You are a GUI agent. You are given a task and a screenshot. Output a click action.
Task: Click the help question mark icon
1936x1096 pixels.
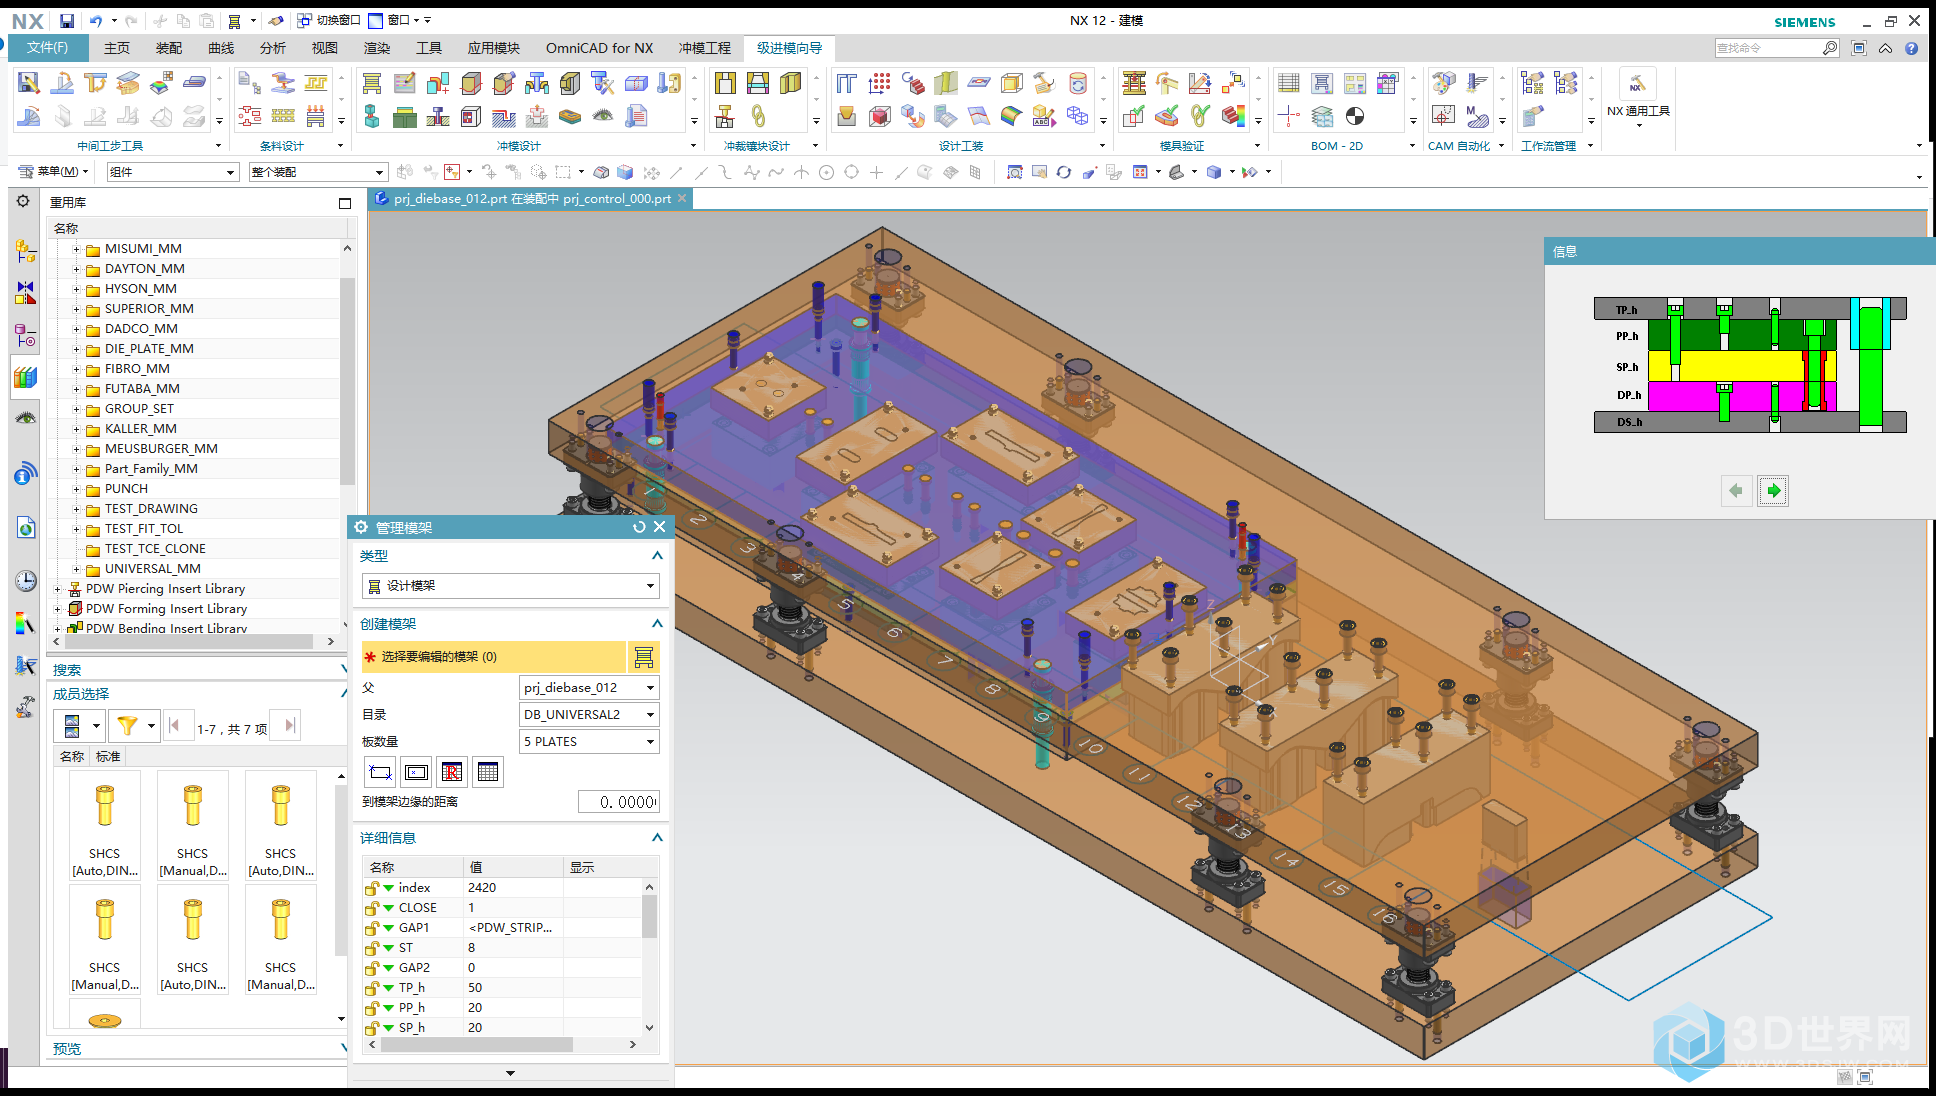(x=1911, y=48)
